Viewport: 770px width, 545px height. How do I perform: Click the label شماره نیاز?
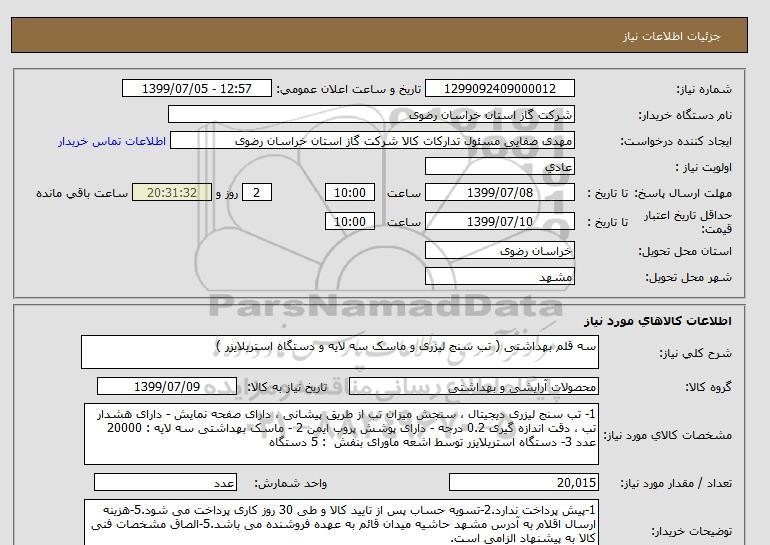(x=704, y=89)
